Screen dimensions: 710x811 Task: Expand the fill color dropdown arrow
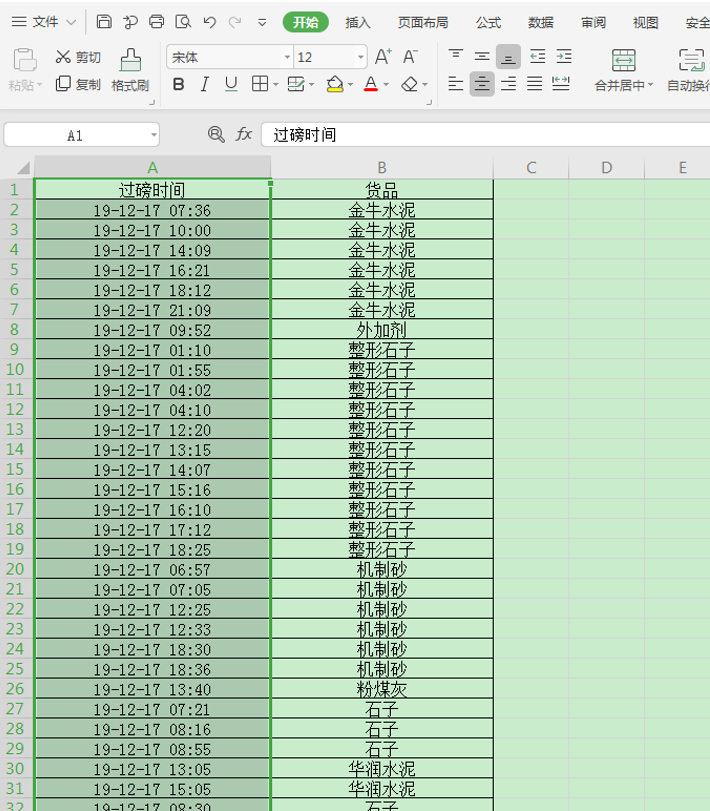pos(350,85)
